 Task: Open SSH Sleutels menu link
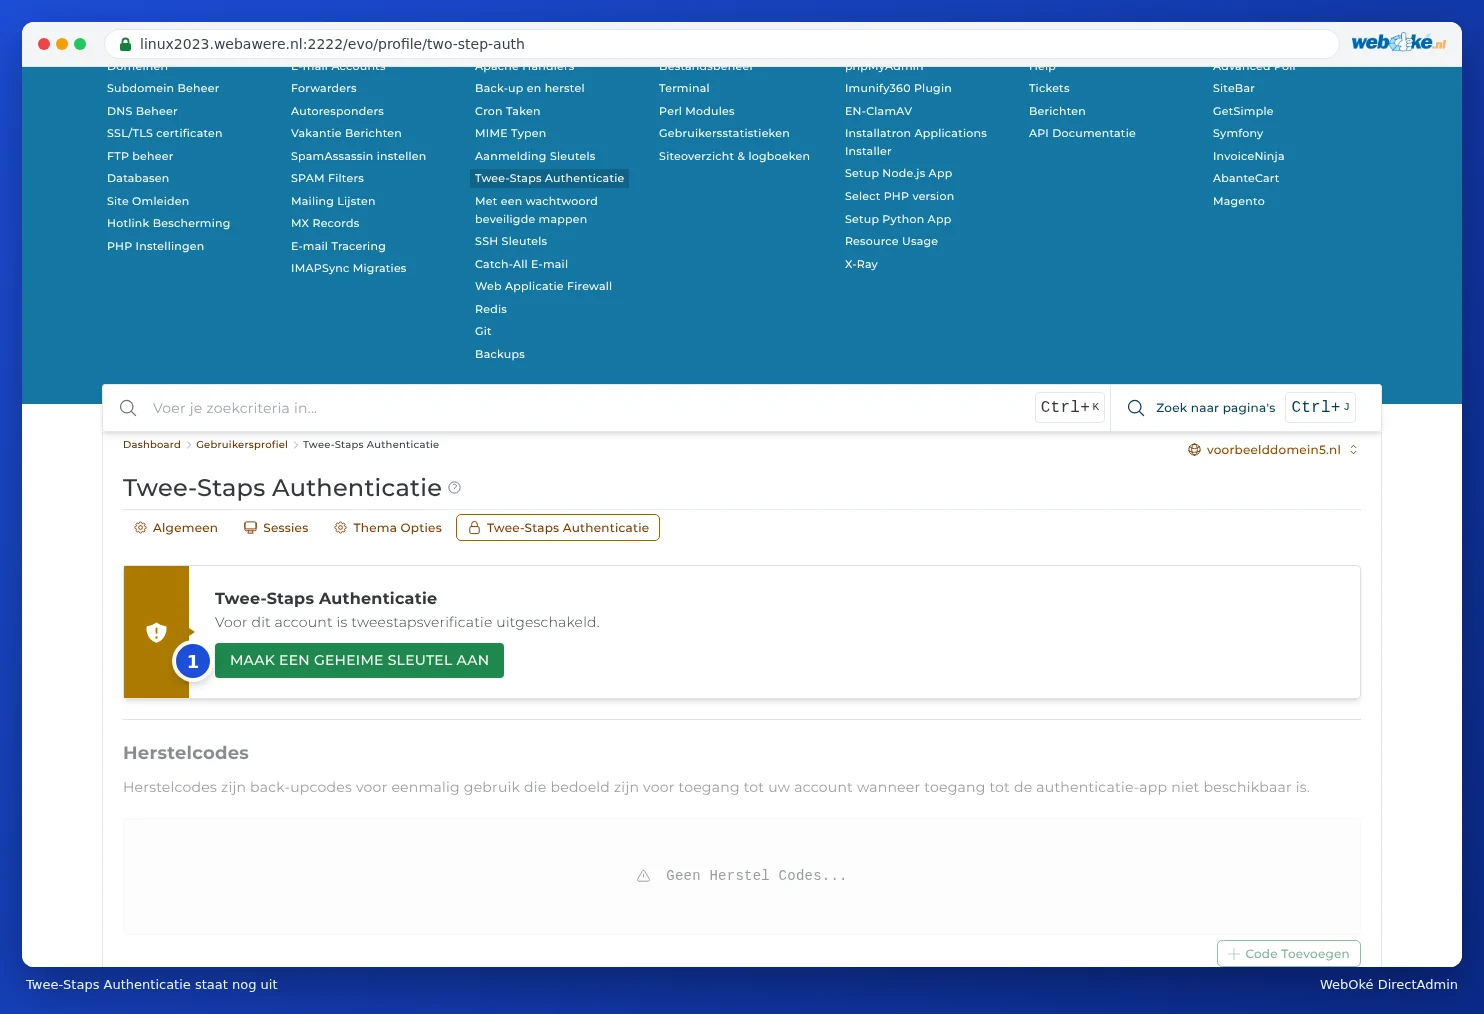(x=511, y=241)
